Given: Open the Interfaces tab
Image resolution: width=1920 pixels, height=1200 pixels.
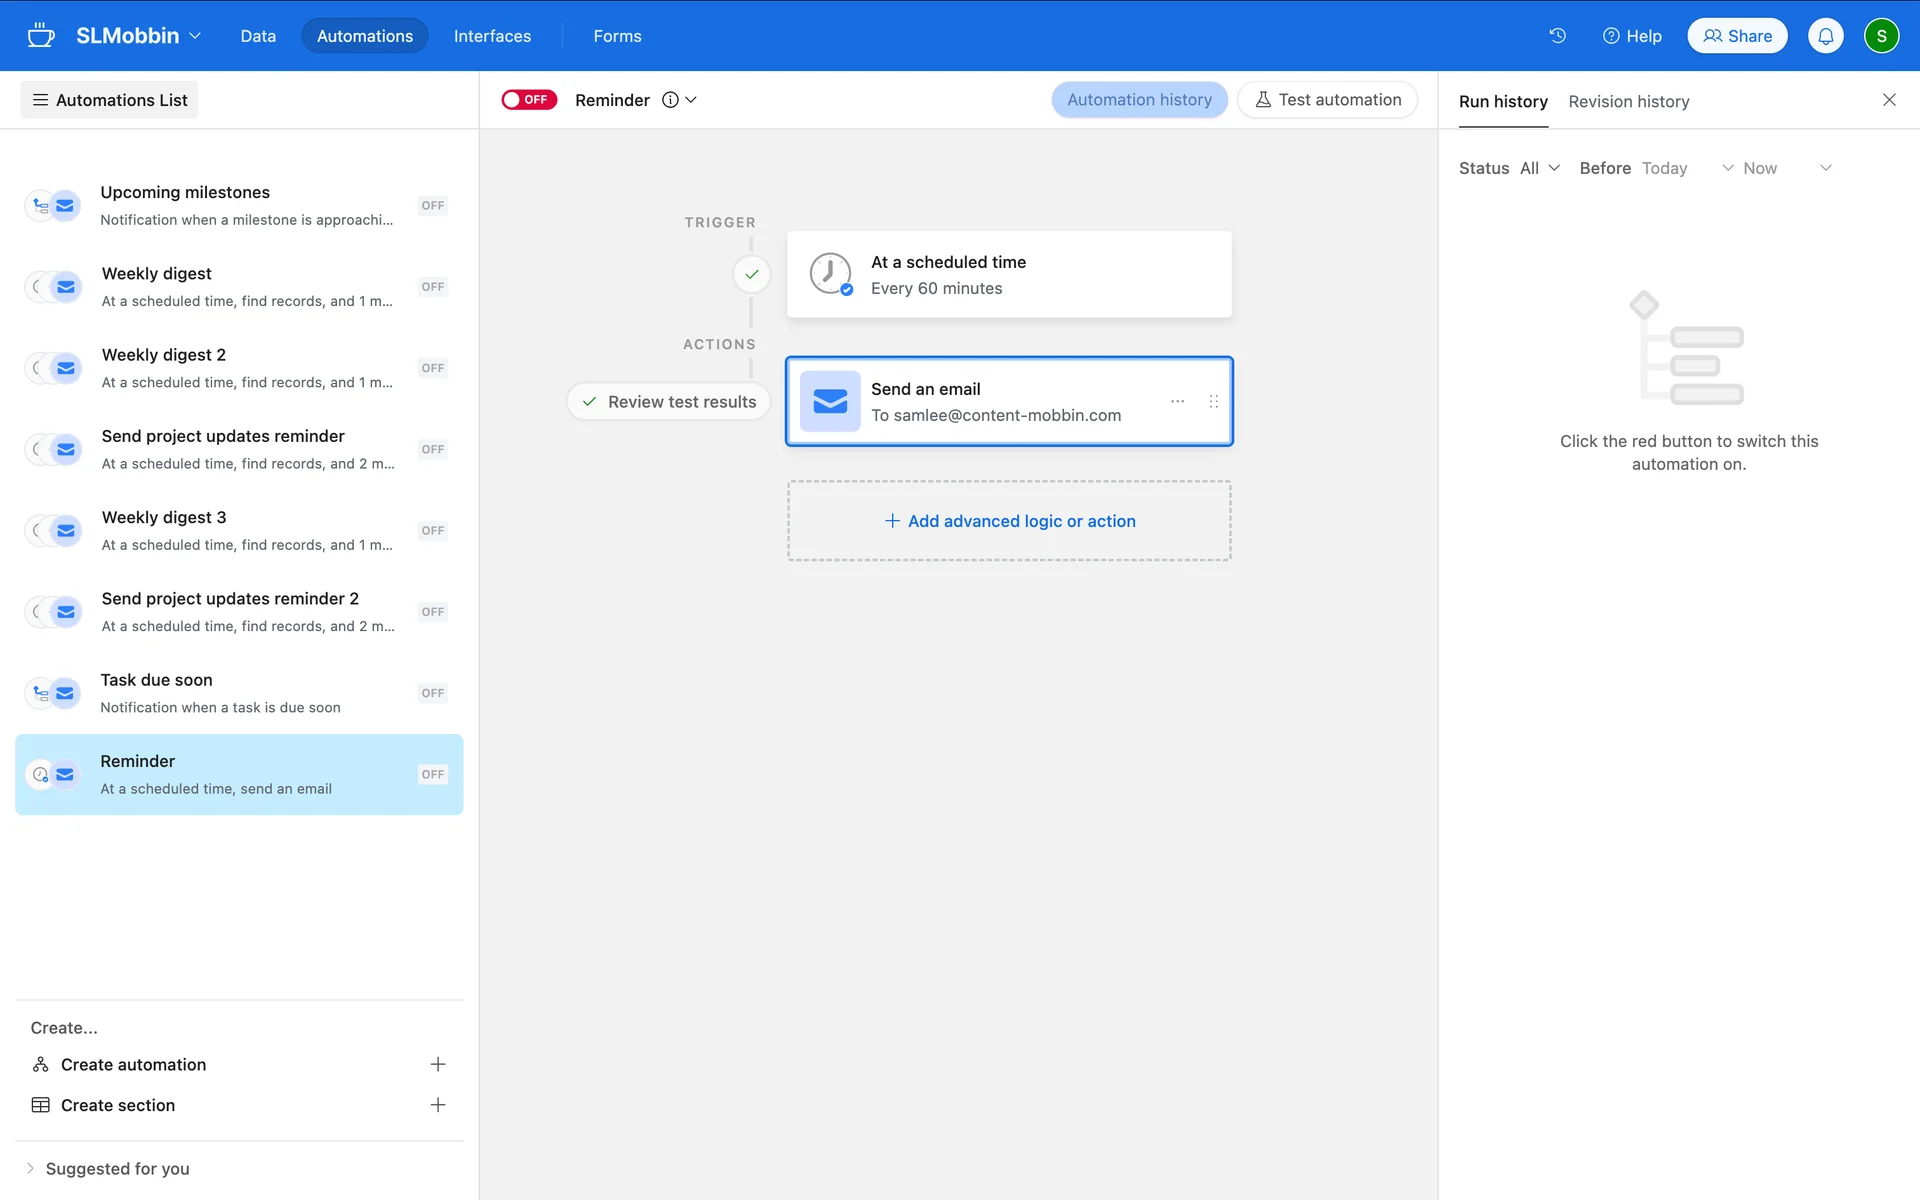Looking at the screenshot, I should click(492, 36).
